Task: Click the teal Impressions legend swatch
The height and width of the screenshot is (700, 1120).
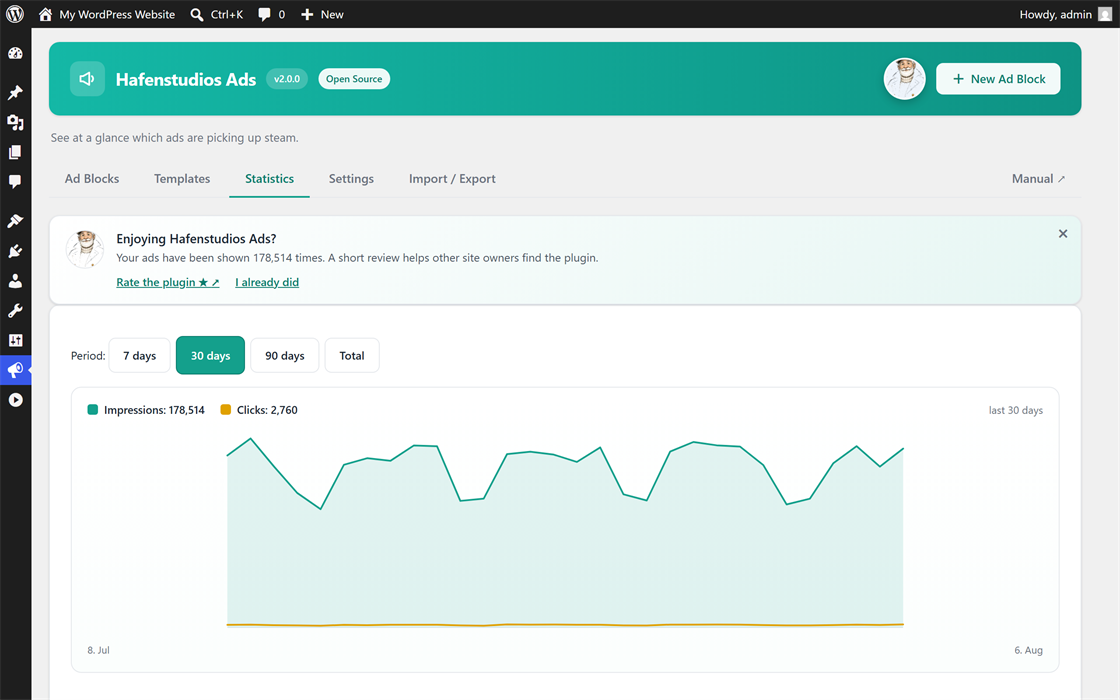Action: 92,409
